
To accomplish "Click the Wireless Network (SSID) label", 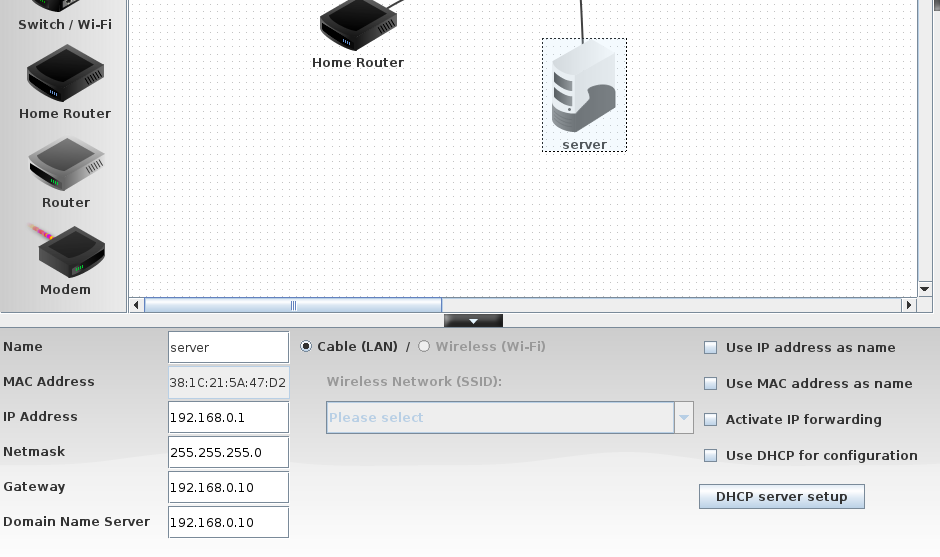I will coord(414,381).
